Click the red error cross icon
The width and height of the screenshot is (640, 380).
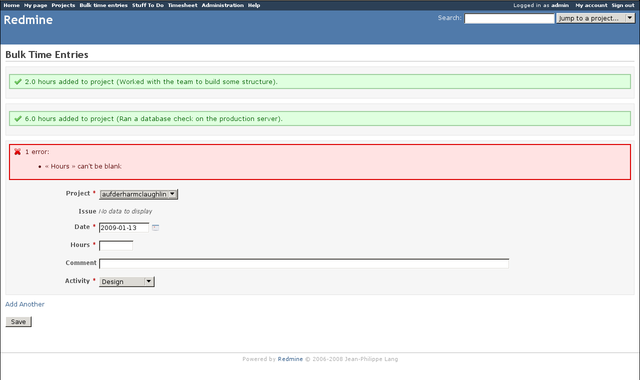(x=18, y=152)
